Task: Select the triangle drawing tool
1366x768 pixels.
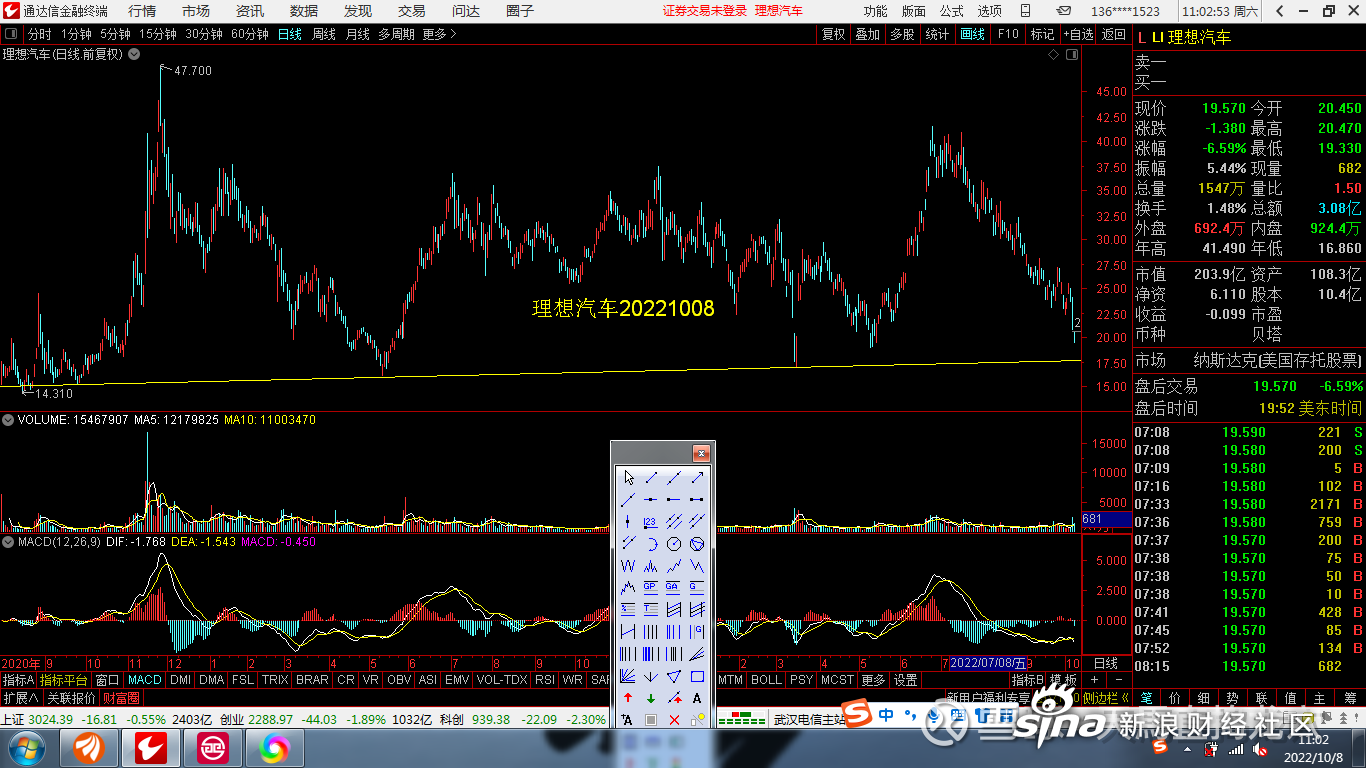Action: (674, 677)
